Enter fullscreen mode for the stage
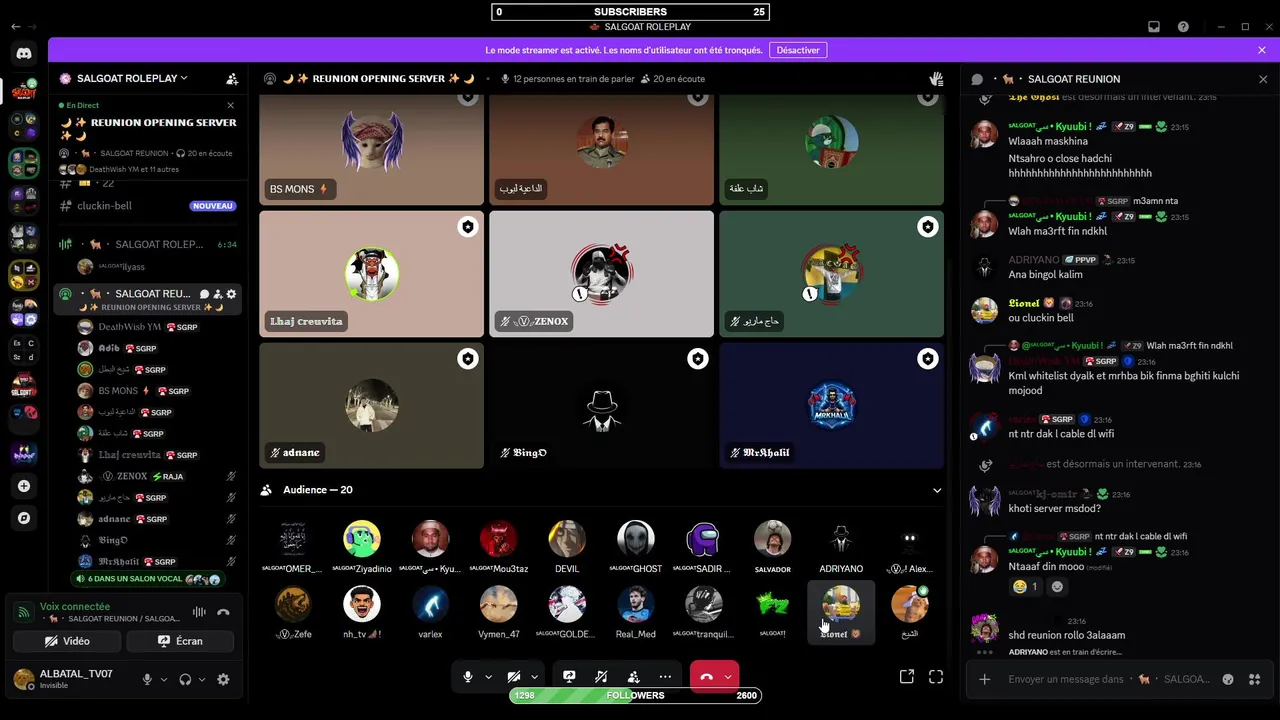This screenshot has width=1280, height=720. 936,677
